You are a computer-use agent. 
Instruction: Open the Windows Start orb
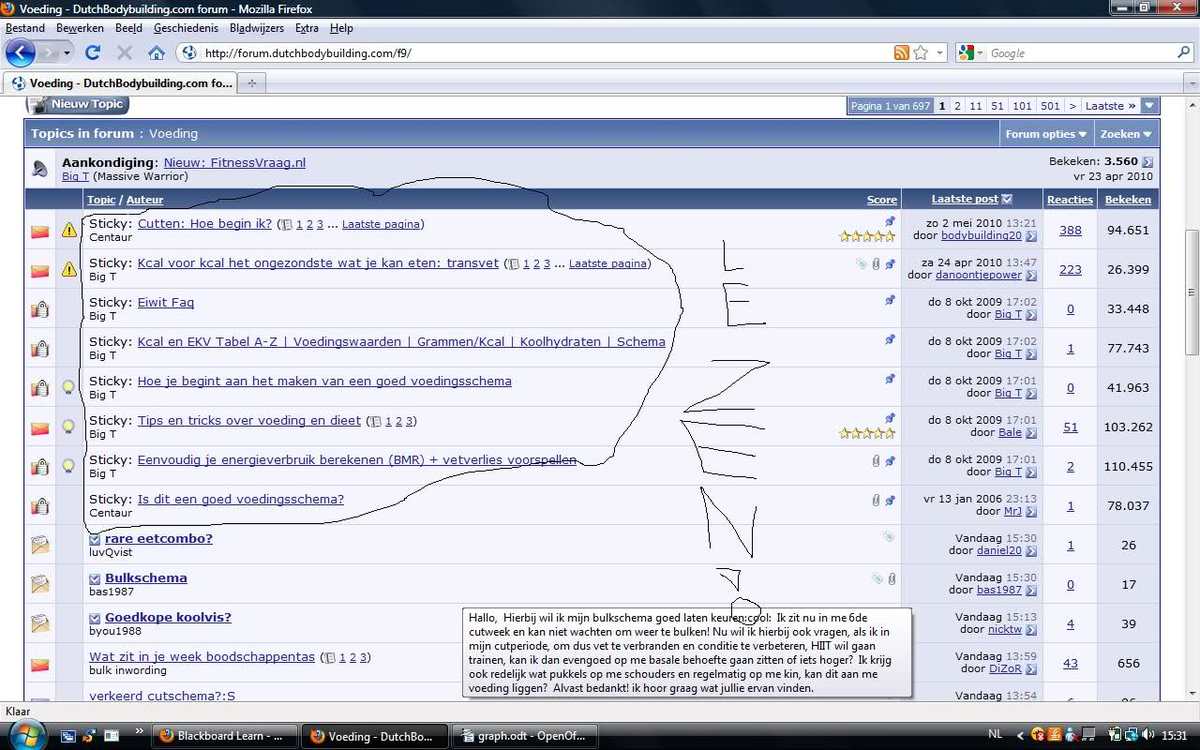point(27,735)
